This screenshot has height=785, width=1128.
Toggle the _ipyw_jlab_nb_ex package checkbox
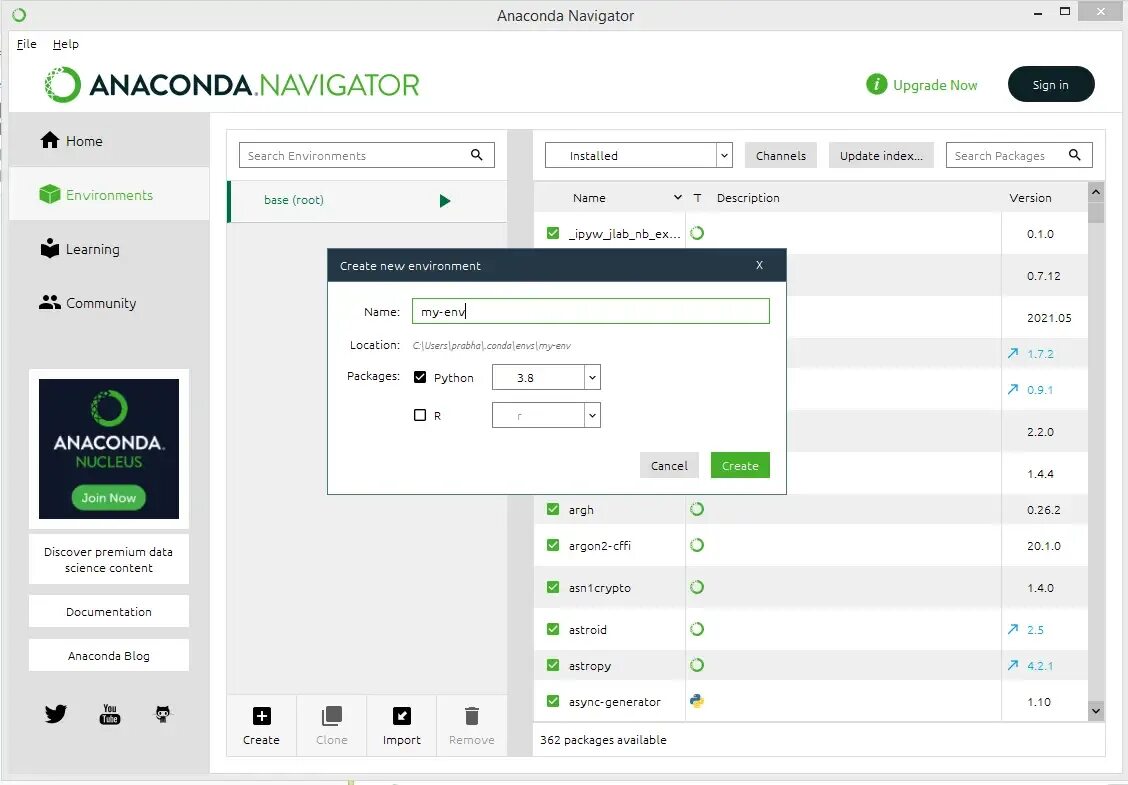(x=553, y=233)
